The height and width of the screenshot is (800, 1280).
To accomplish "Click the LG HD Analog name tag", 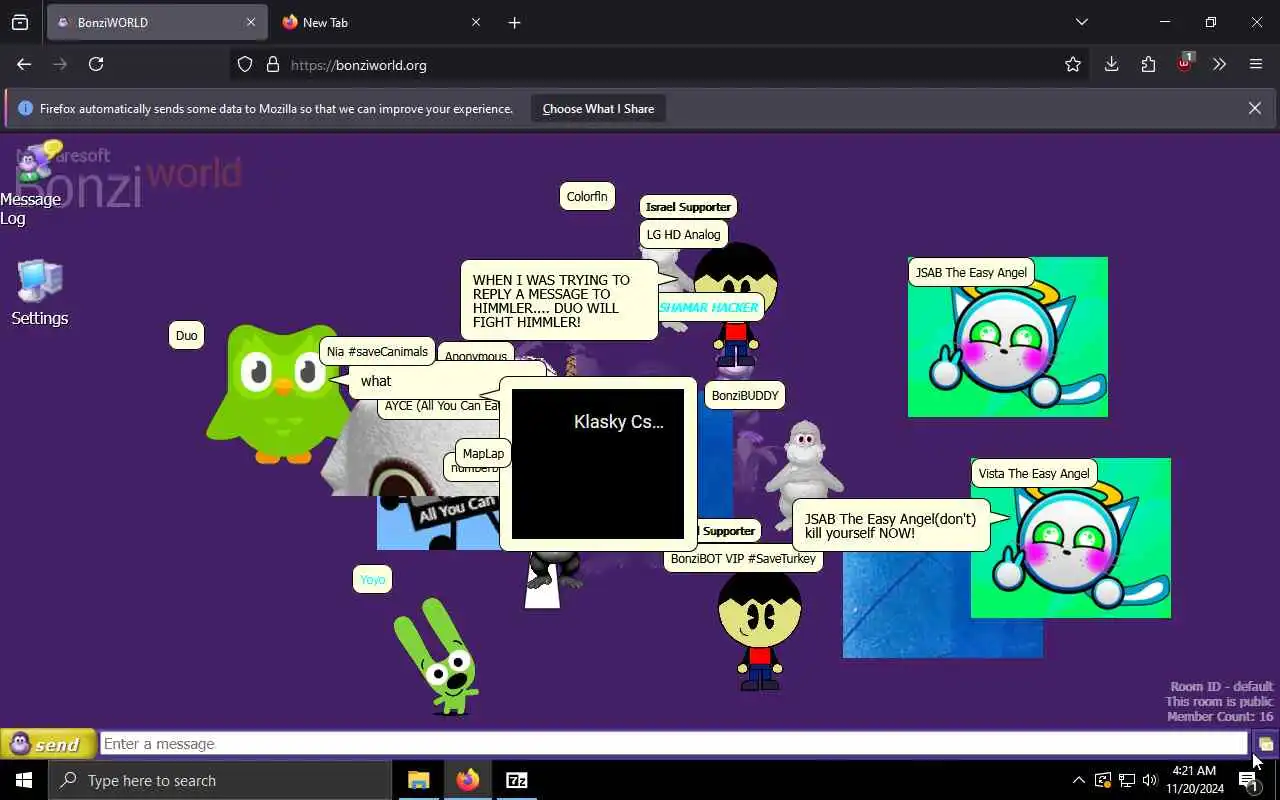I will click(683, 234).
